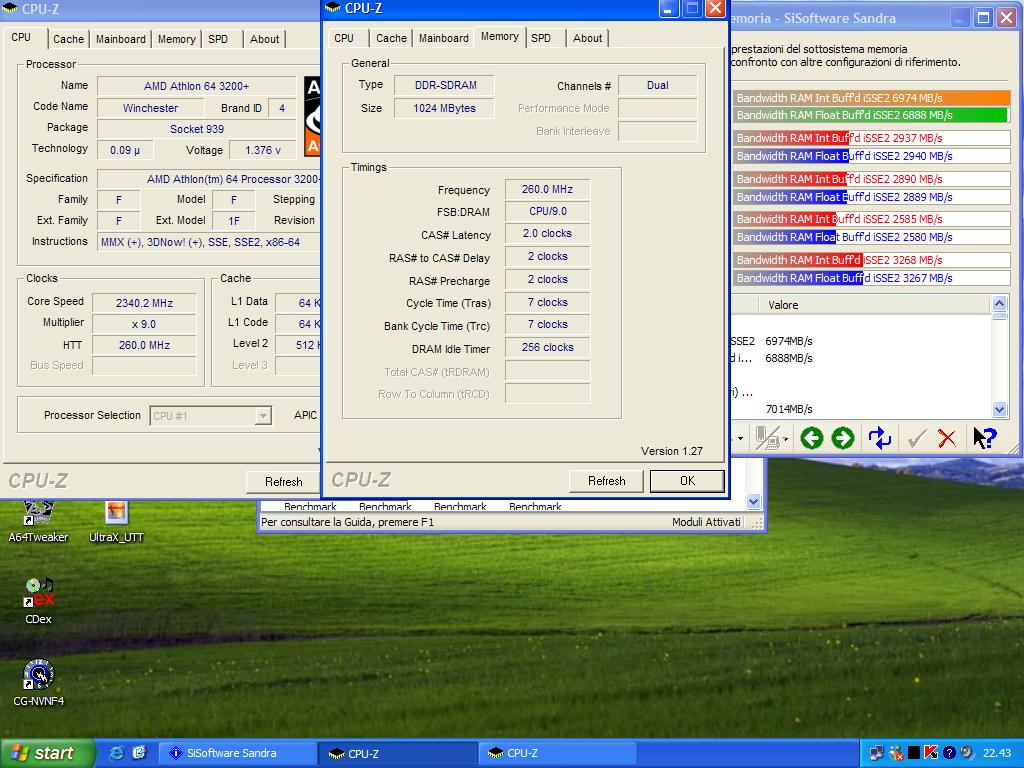Screen dimensions: 1024x768
Task: Click Refresh in the front CPU-Z window
Action: click(x=606, y=481)
